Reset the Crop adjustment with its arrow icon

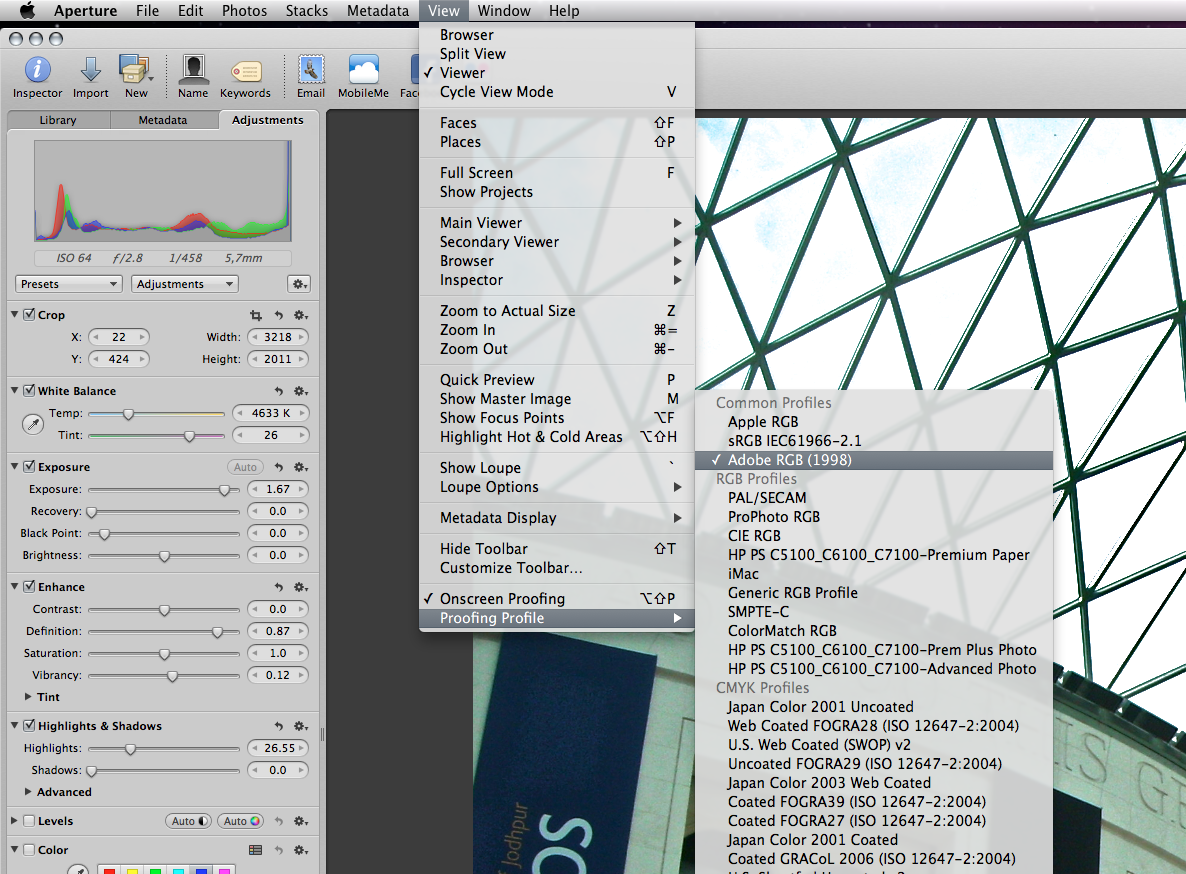pos(278,315)
